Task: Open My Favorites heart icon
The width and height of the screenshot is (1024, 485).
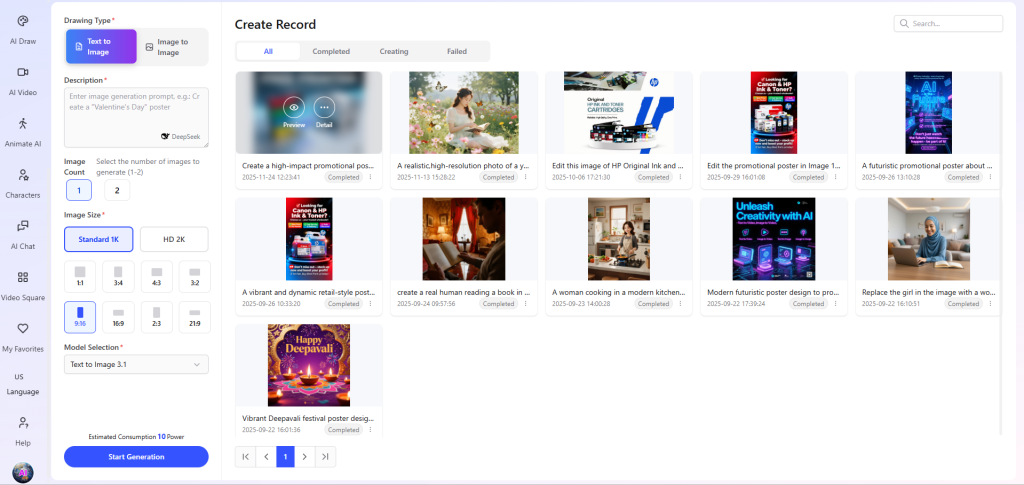Action: tap(22, 335)
